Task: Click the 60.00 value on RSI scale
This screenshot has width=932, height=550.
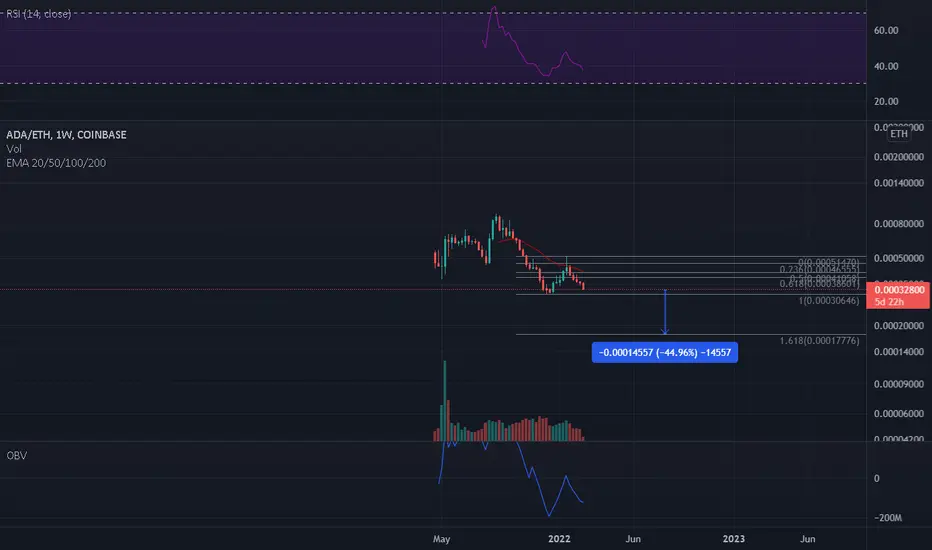Action: tap(886, 30)
